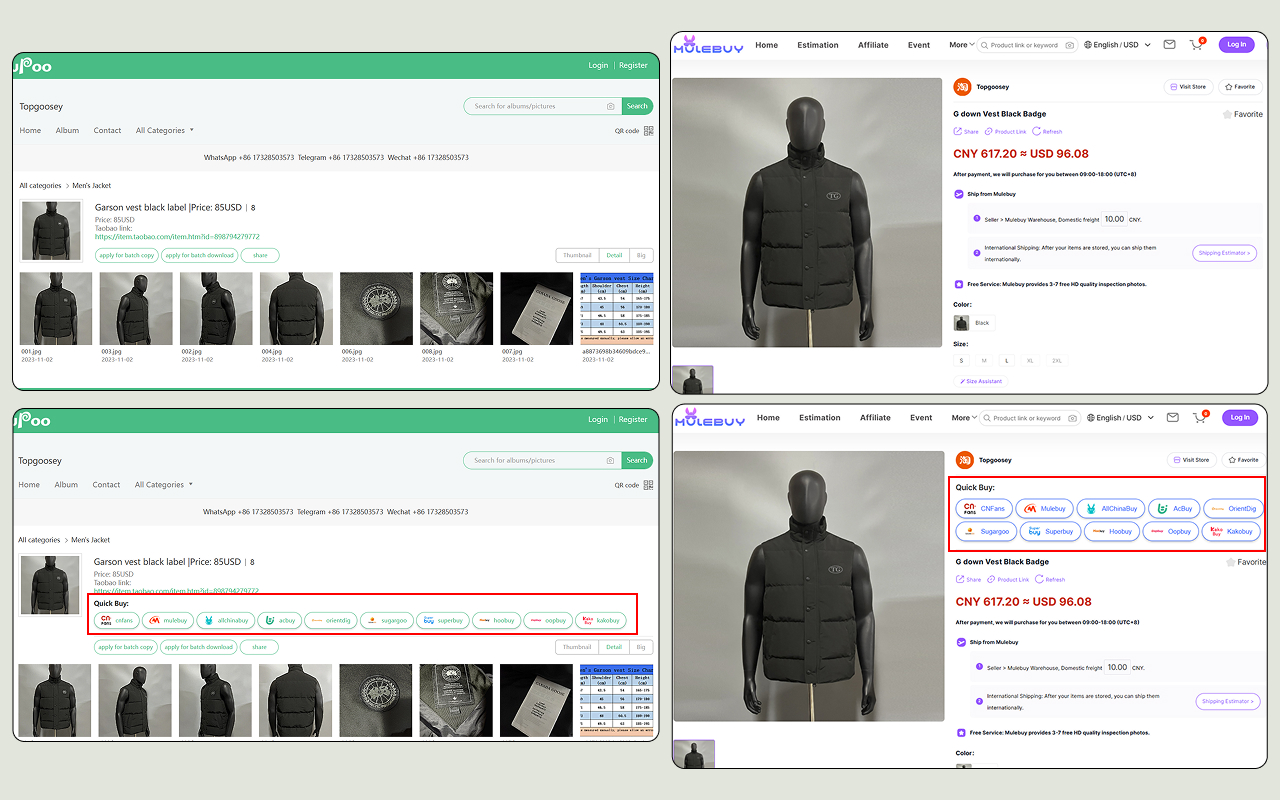Click Log In button, Mulebuy panel without Quick Buy

pyautogui.click(x=1237, y=44)
